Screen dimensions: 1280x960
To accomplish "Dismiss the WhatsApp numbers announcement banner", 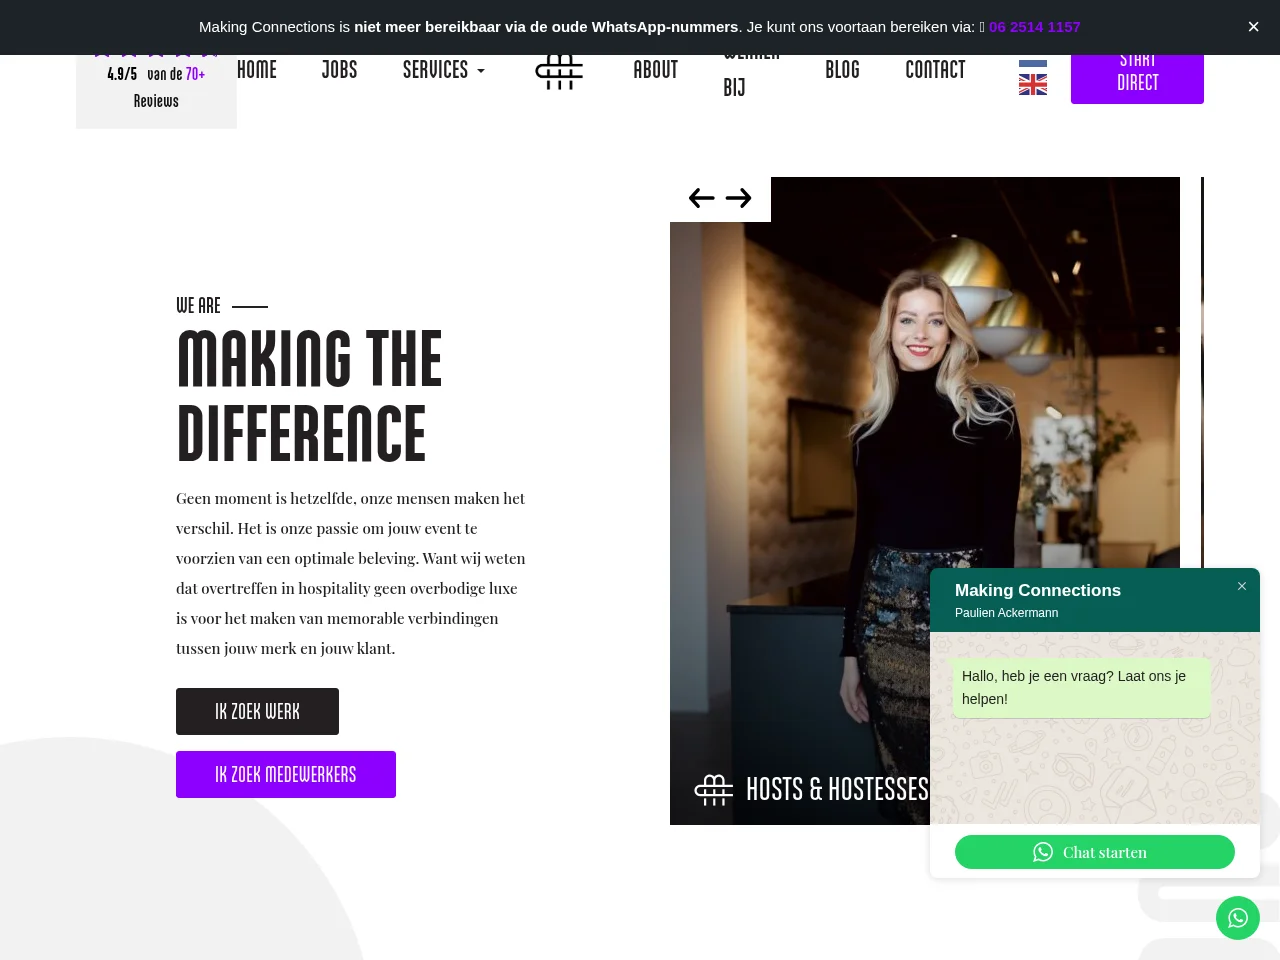I will 1253,27.
